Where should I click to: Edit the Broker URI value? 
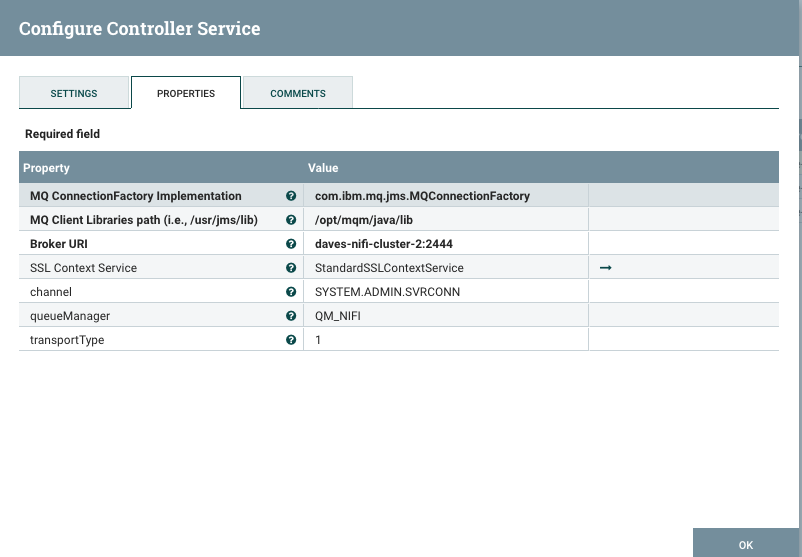[446, 244]
